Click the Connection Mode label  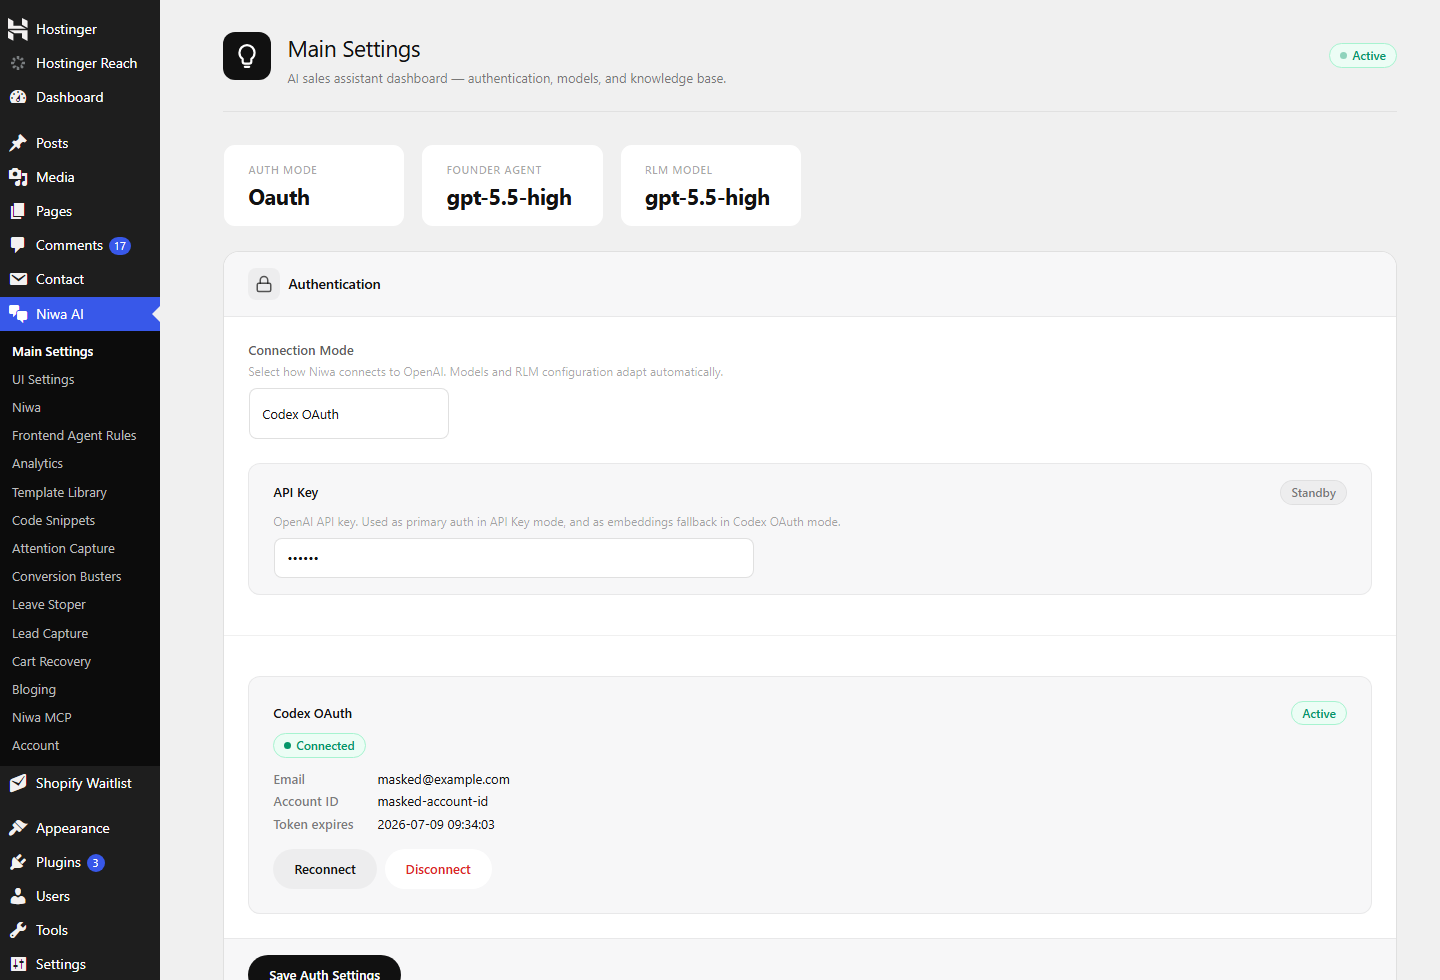click(301, 350)
